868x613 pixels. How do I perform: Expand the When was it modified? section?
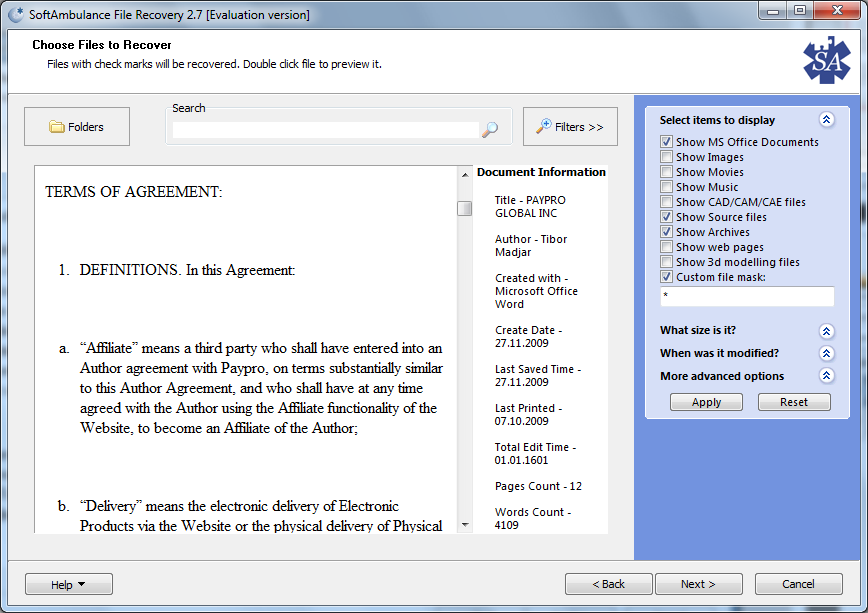click(826, 353)
